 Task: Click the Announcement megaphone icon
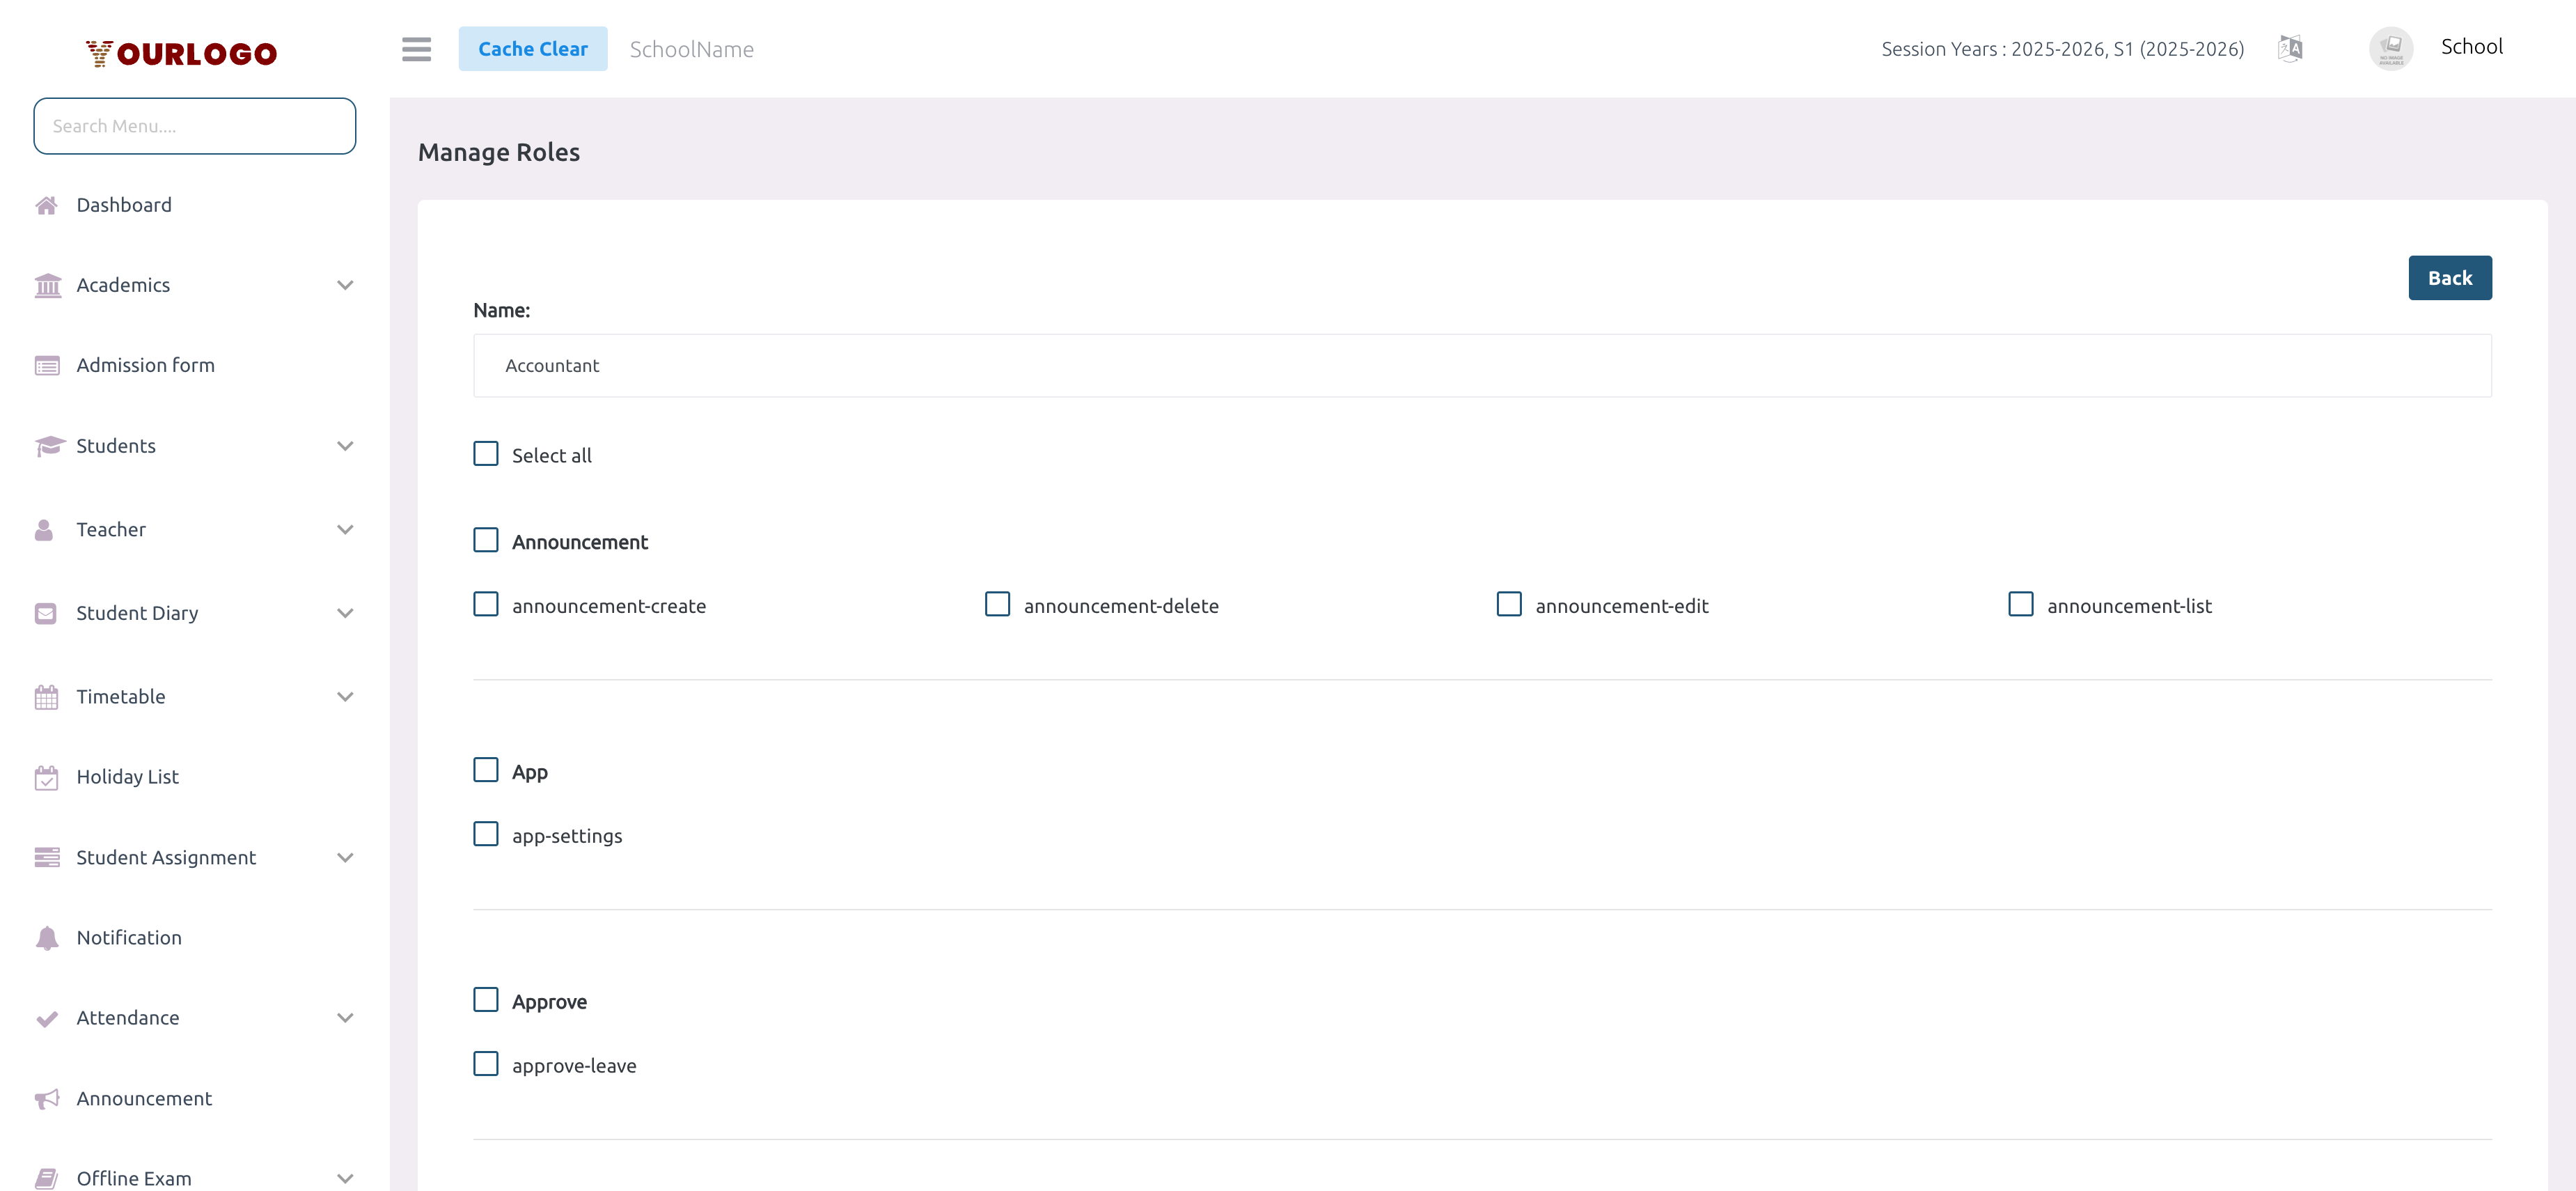pyautogui.click(x=47, y=1098)
